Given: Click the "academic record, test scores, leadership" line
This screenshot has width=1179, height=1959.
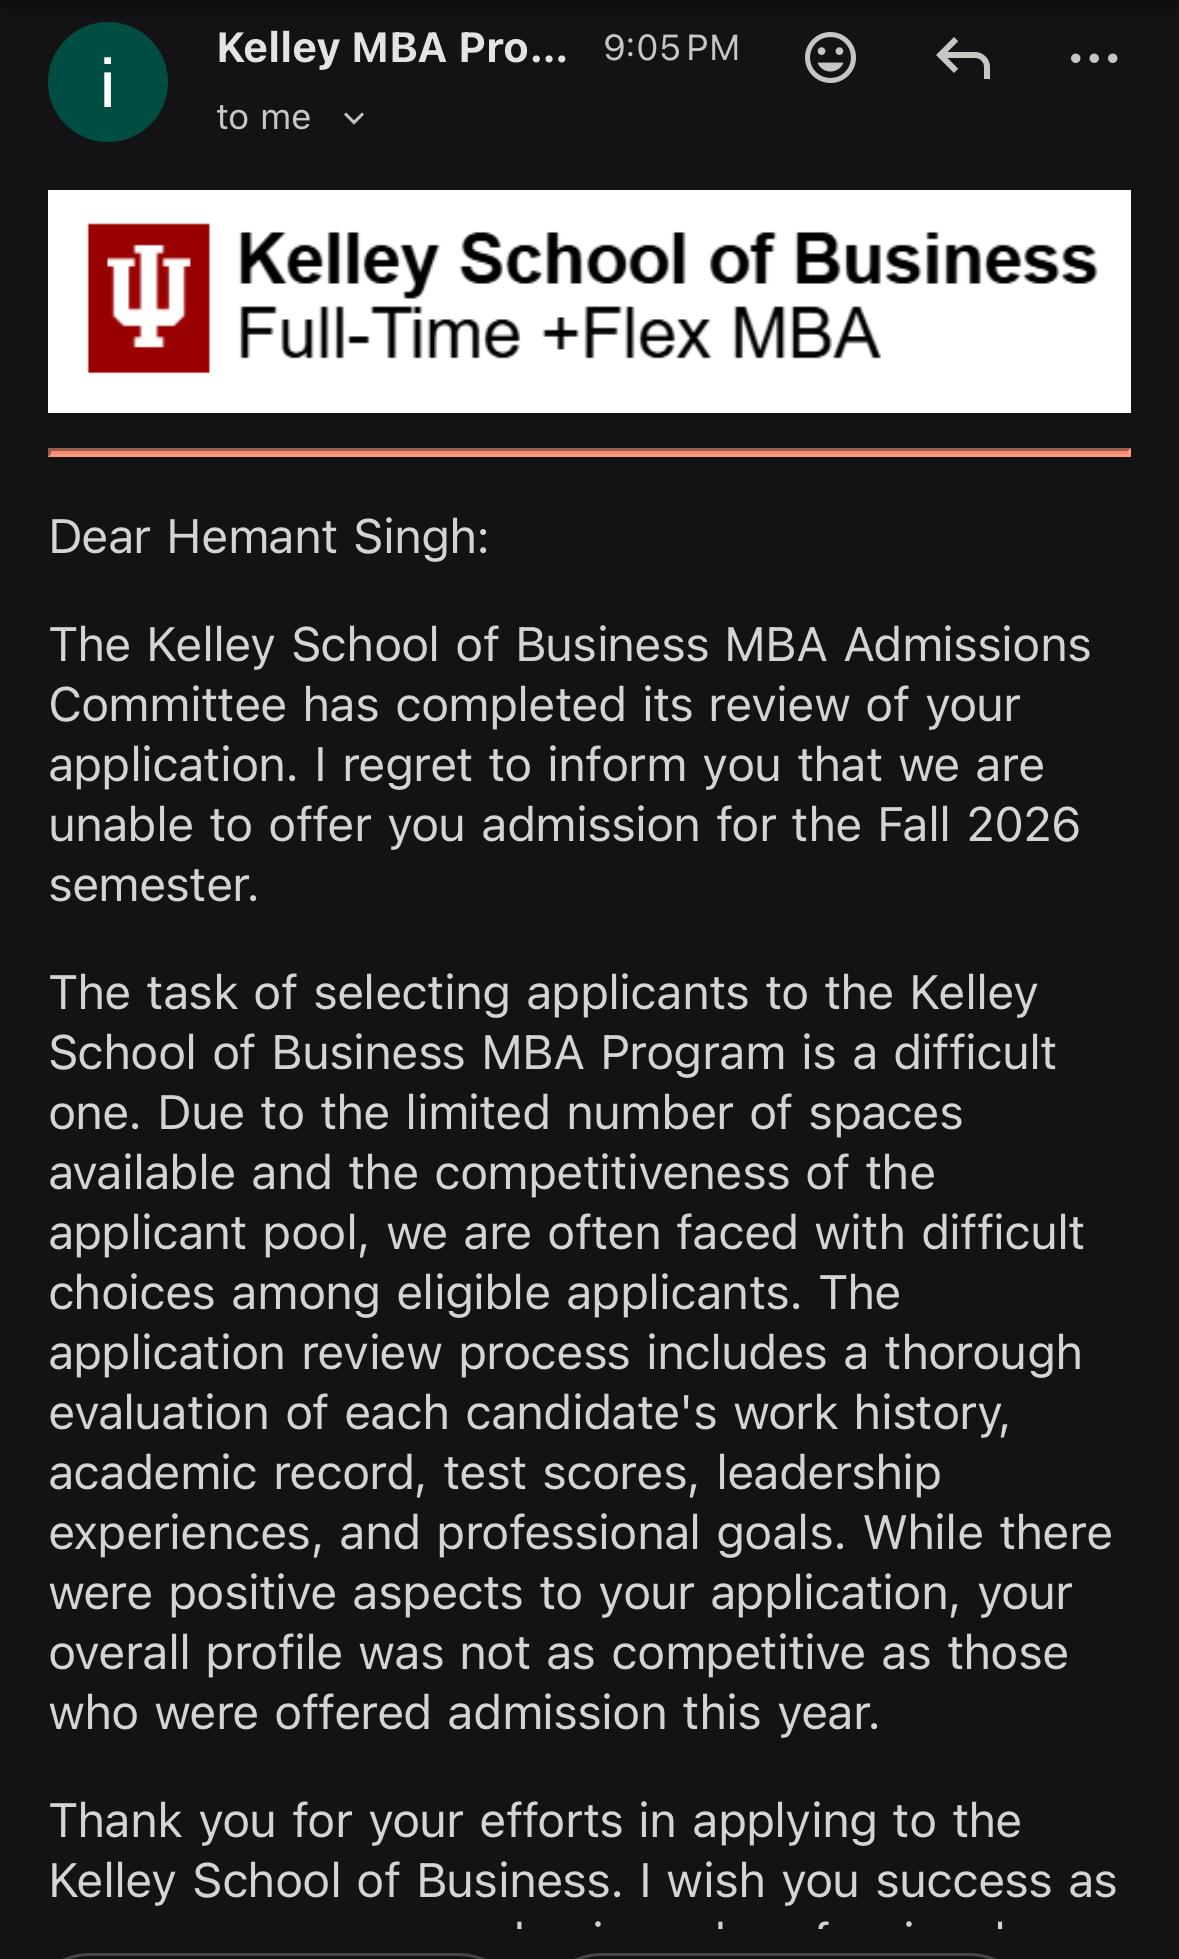Looking at the screenshot, I should click(495, 1473).
